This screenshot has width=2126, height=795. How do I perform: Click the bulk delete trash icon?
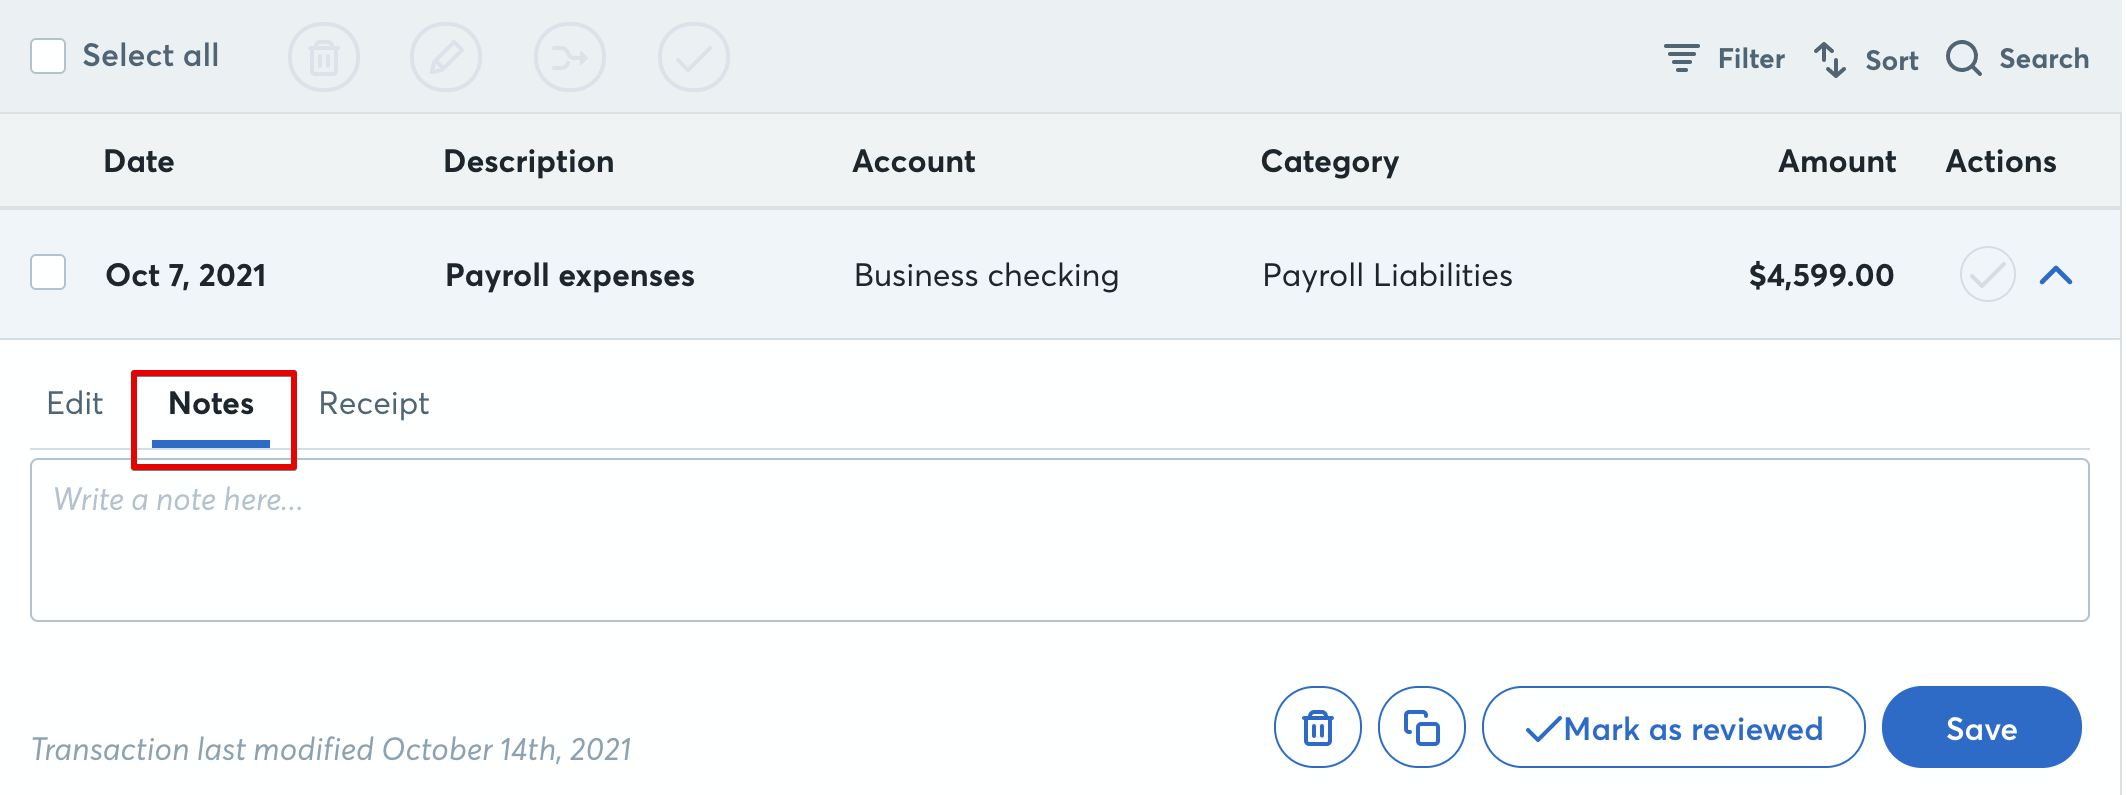click(322, 57)
